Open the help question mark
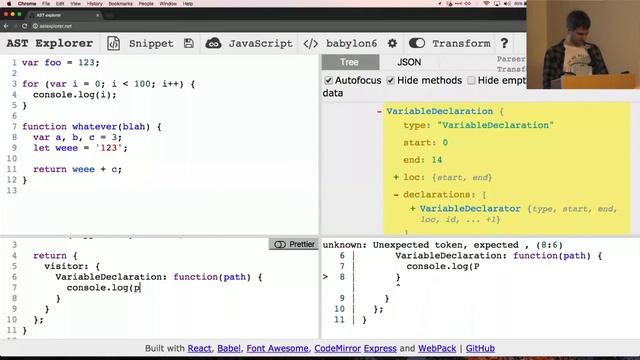Image resolution: width=640 pixels, height=360 pixels. (x=504, y=43)
